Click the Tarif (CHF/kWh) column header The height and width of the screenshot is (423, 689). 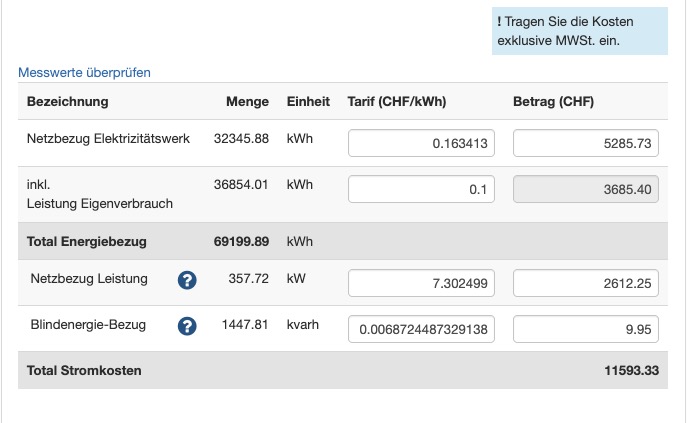point(396,102)
